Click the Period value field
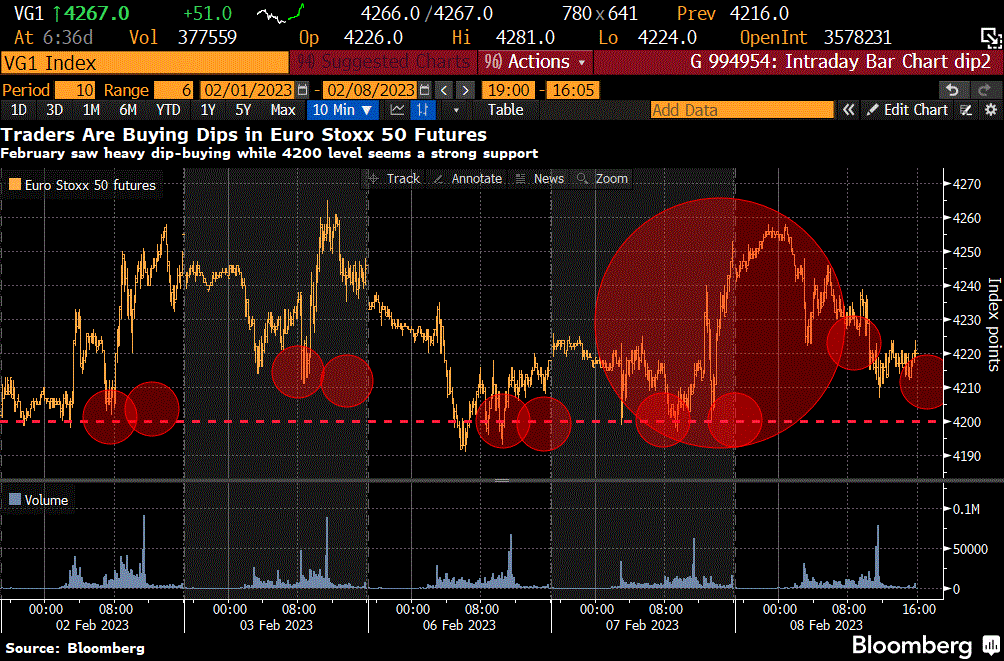 75,90
